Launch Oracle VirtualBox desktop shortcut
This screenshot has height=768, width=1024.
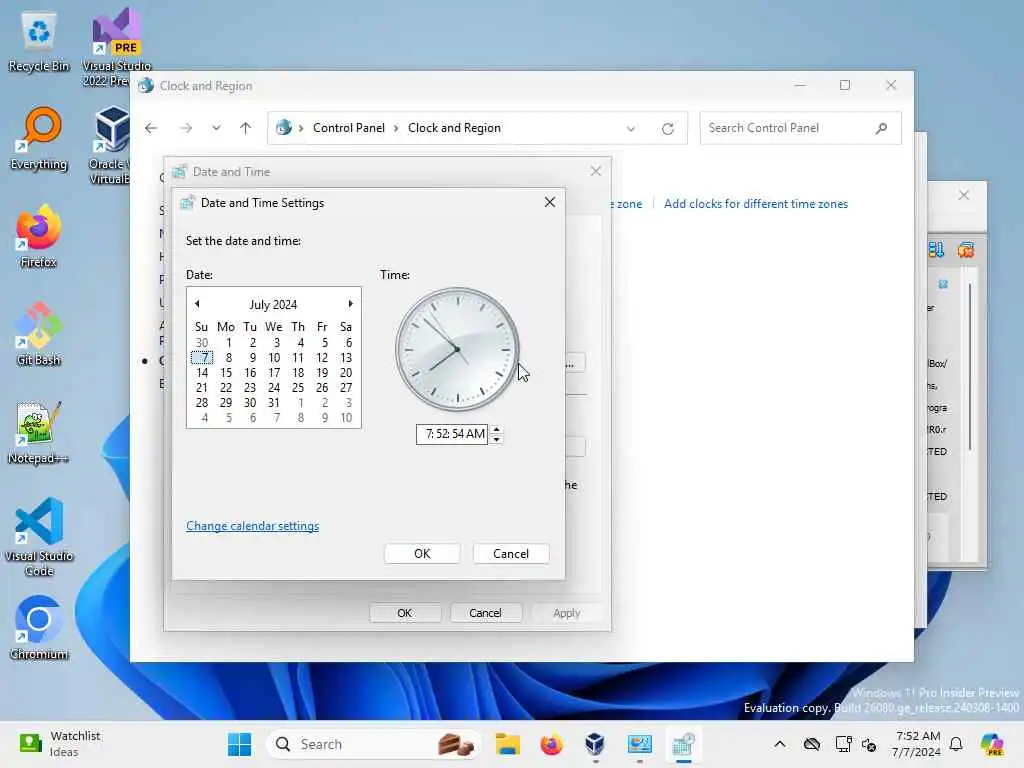click(x=110, y=145)
